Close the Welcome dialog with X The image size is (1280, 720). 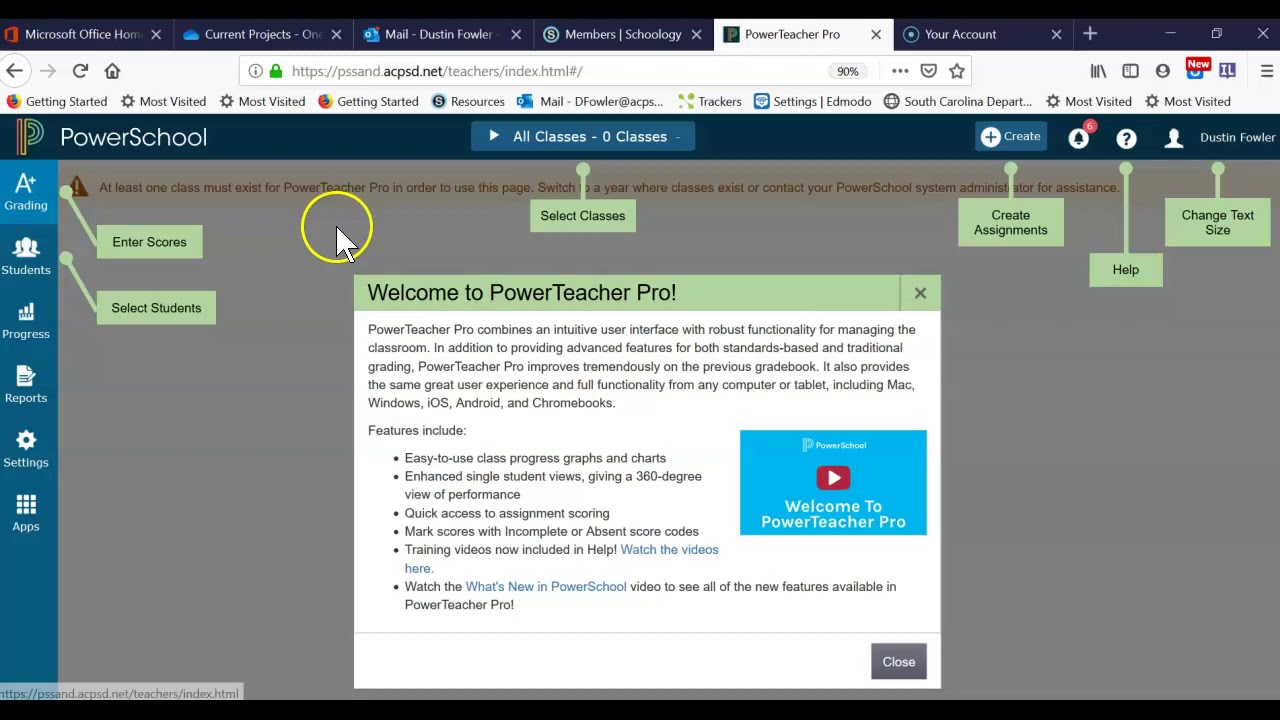pos(920,293)
